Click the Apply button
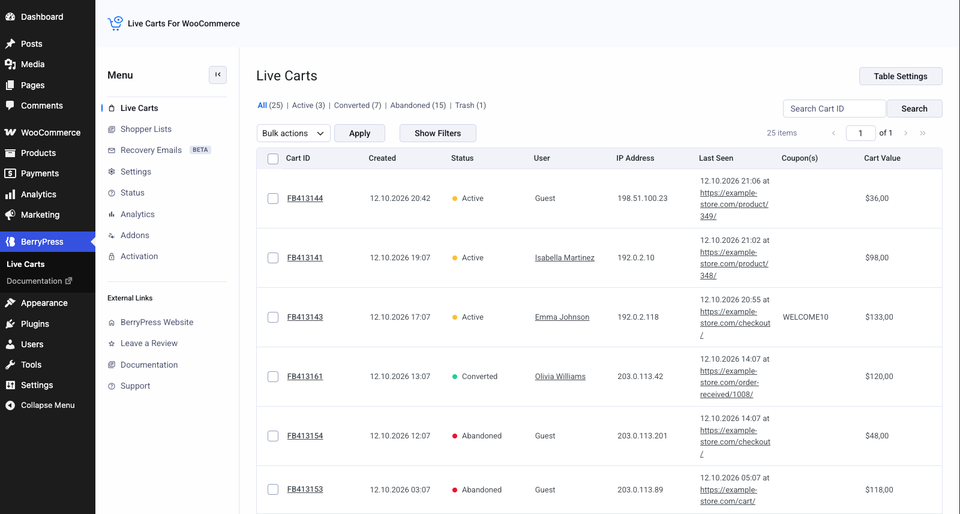 tap(359, 133)
